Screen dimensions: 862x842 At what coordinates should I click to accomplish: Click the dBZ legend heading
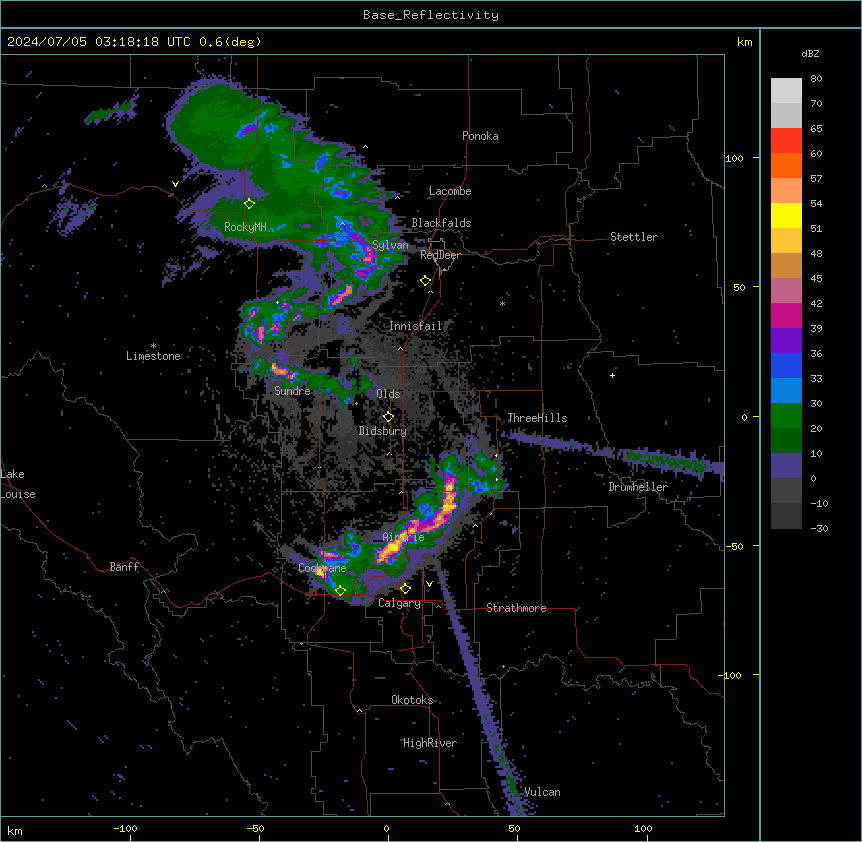pos(810,53)
